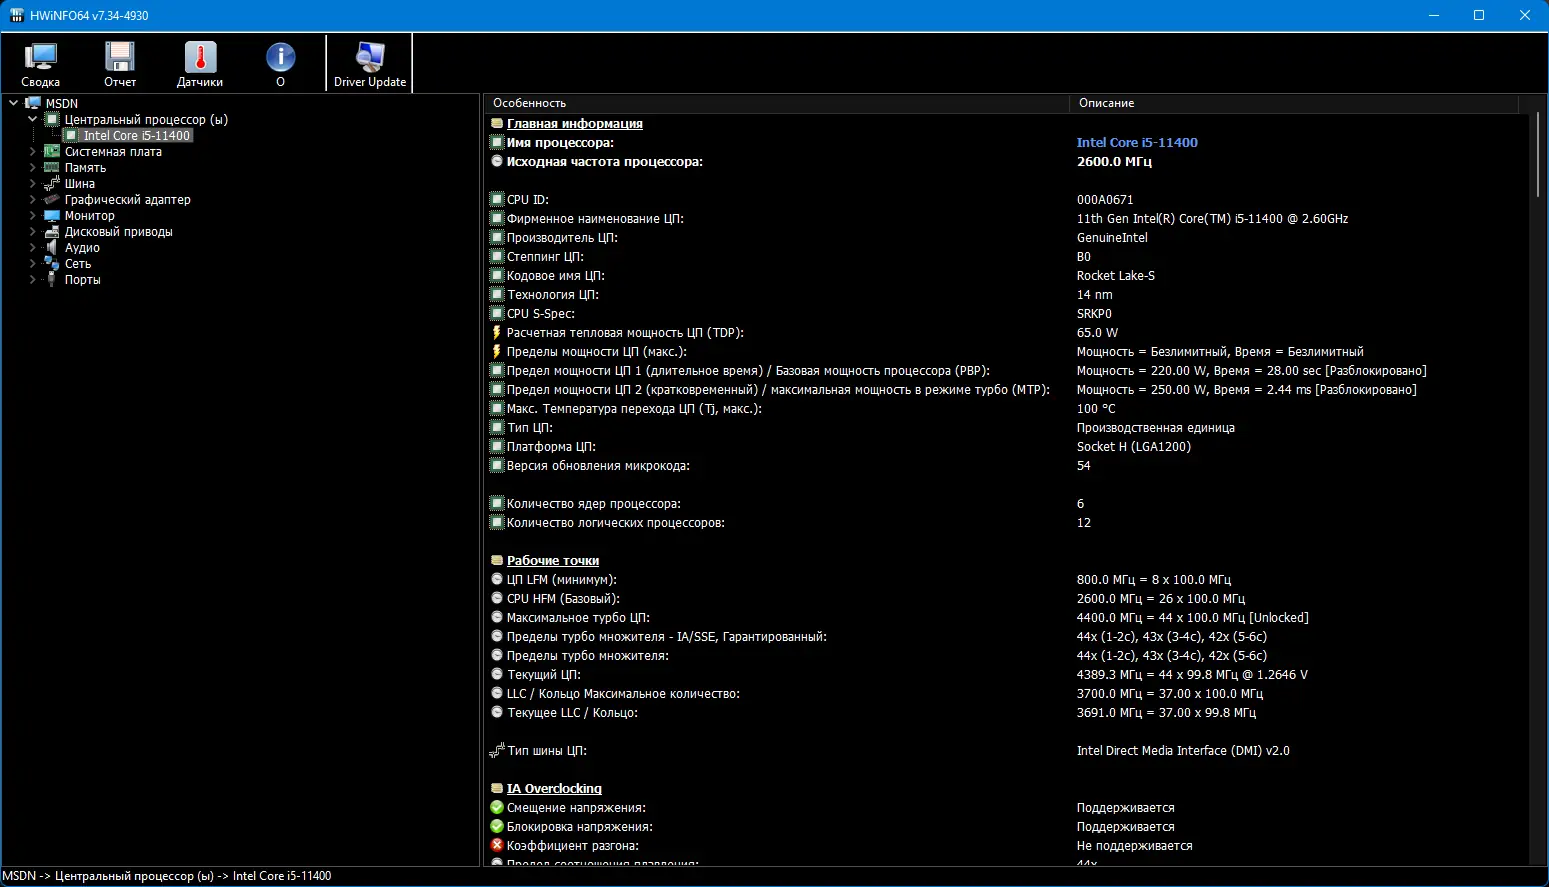Open the Сводка summary tool
The height and width of the screenshot is (887, 1549).
coord(41,64)
